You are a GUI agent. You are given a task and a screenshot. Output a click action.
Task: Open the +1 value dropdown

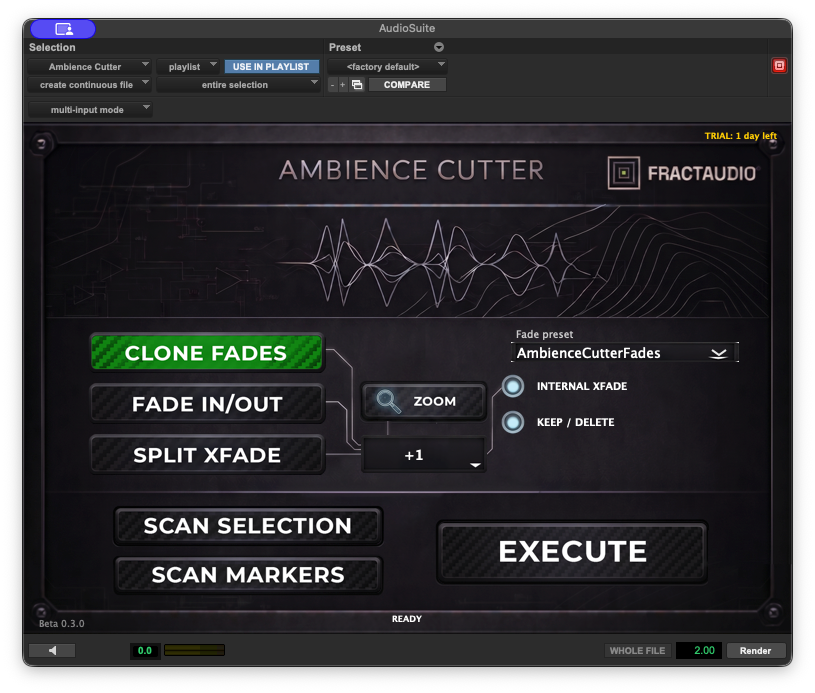click(x=424, y=455)
